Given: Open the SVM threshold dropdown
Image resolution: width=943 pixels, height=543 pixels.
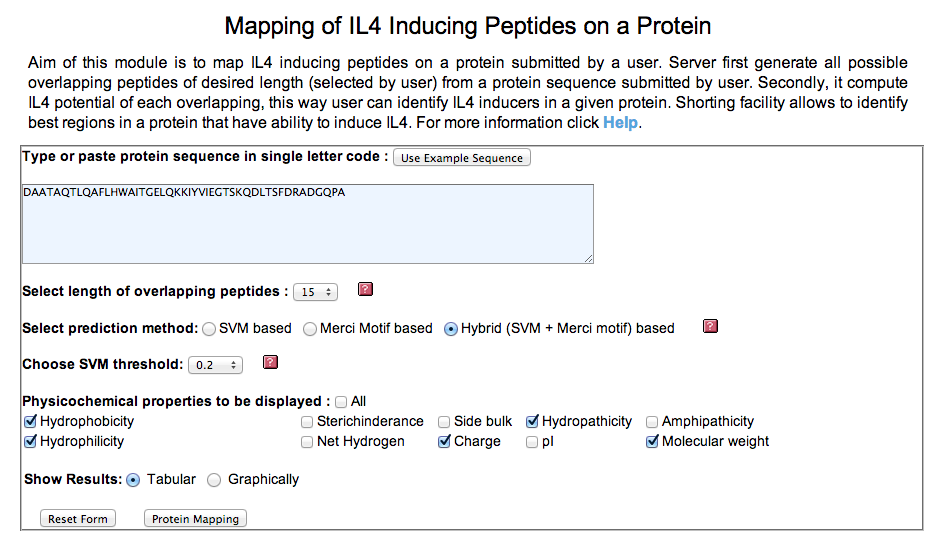Looking at the screenshot, I should click(215, 365).
